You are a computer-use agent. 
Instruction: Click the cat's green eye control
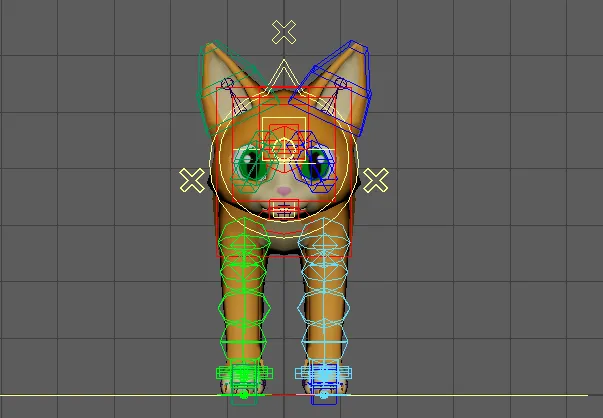pyautogui.click(x=248, y=167)
